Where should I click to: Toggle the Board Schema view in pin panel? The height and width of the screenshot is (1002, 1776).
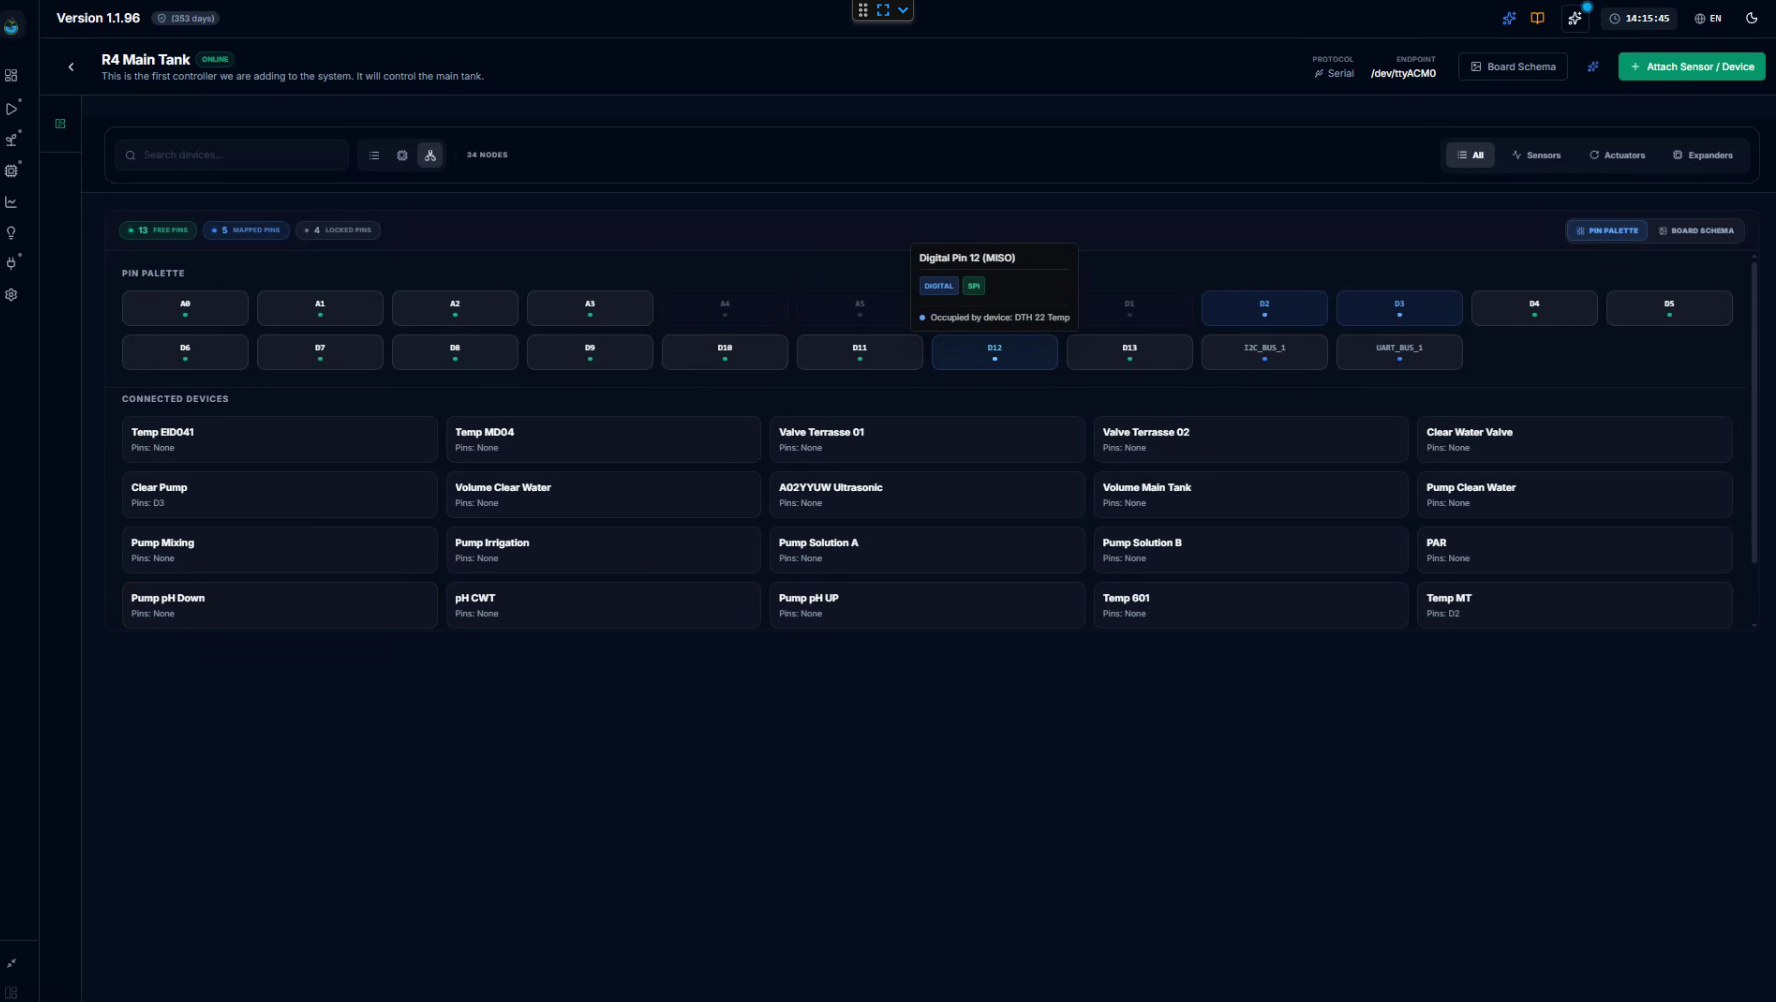1696,231
